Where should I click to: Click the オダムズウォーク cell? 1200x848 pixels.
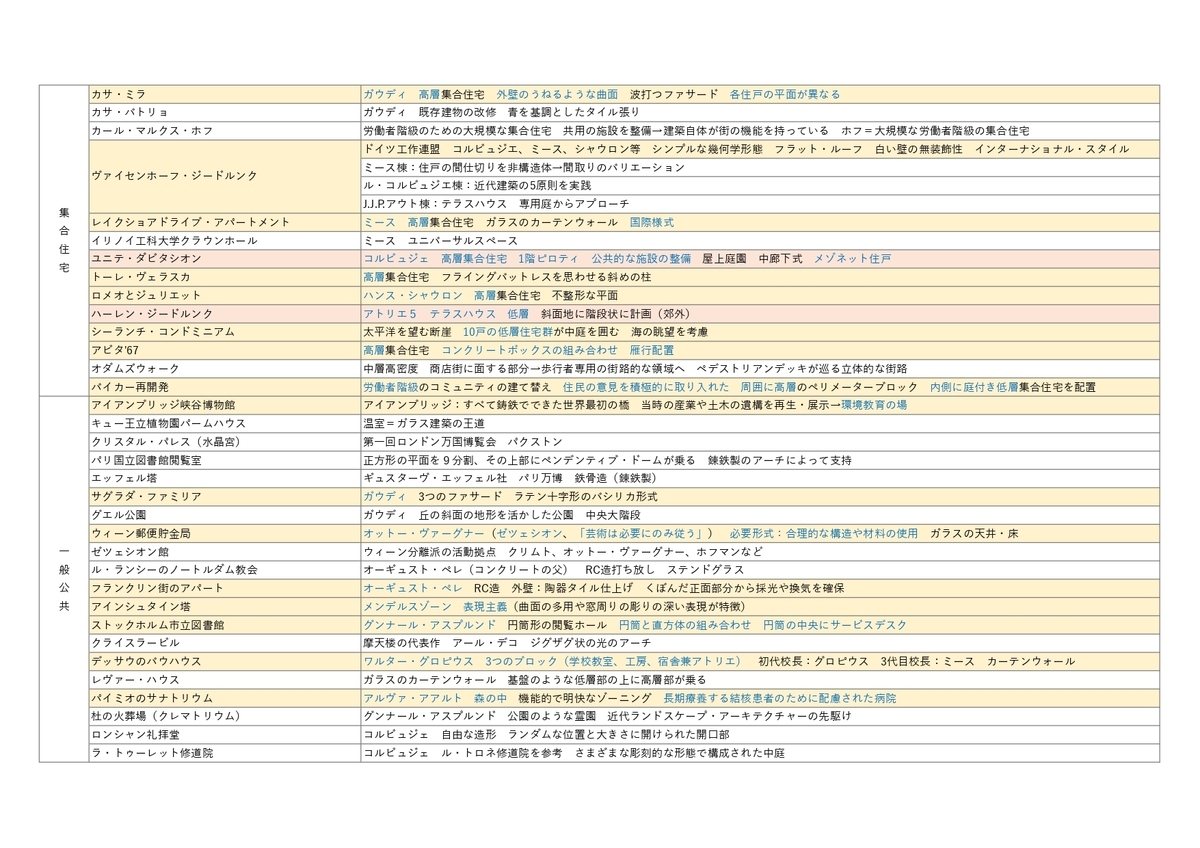coord(224,368)
